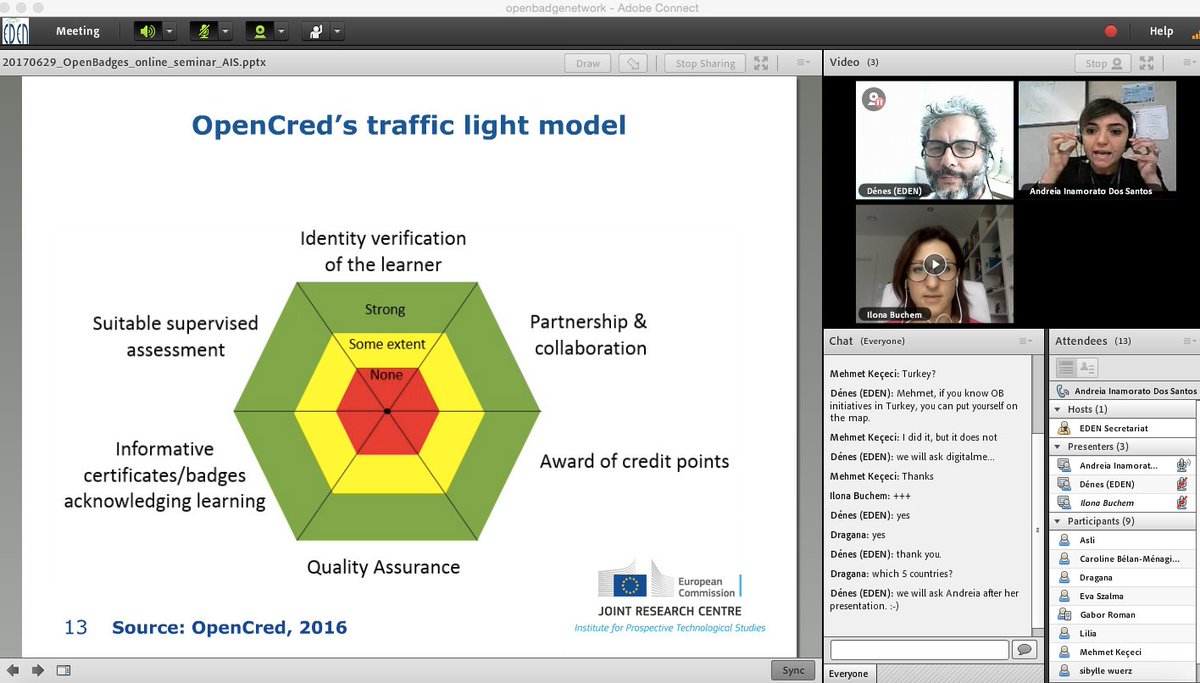Toggle Video pod full screen icon

1146,63
